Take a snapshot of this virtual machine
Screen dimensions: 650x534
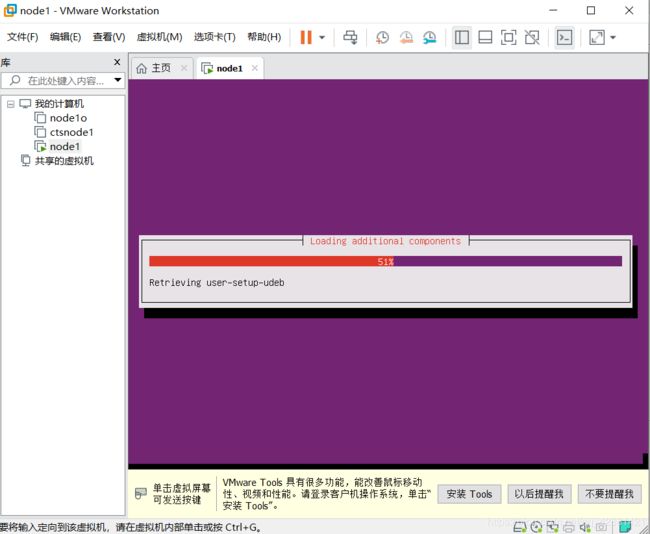tap(382, 37)
